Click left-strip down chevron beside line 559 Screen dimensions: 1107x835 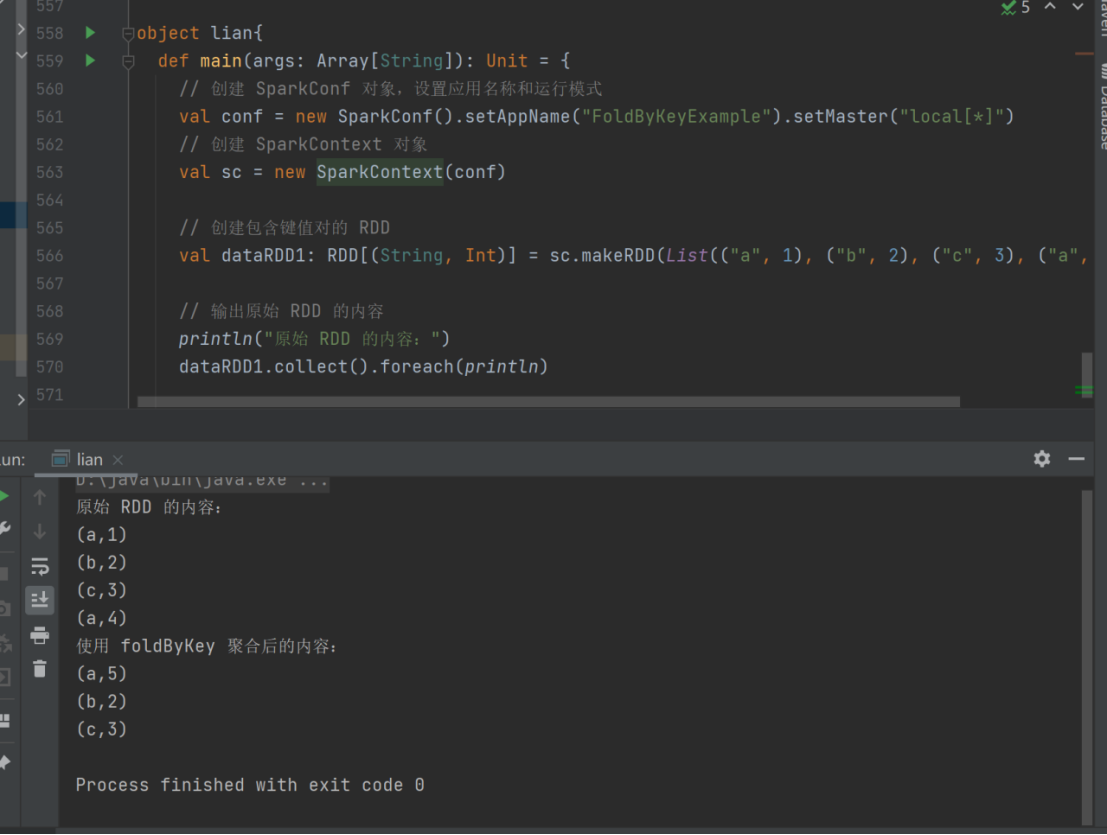point(21,55)
